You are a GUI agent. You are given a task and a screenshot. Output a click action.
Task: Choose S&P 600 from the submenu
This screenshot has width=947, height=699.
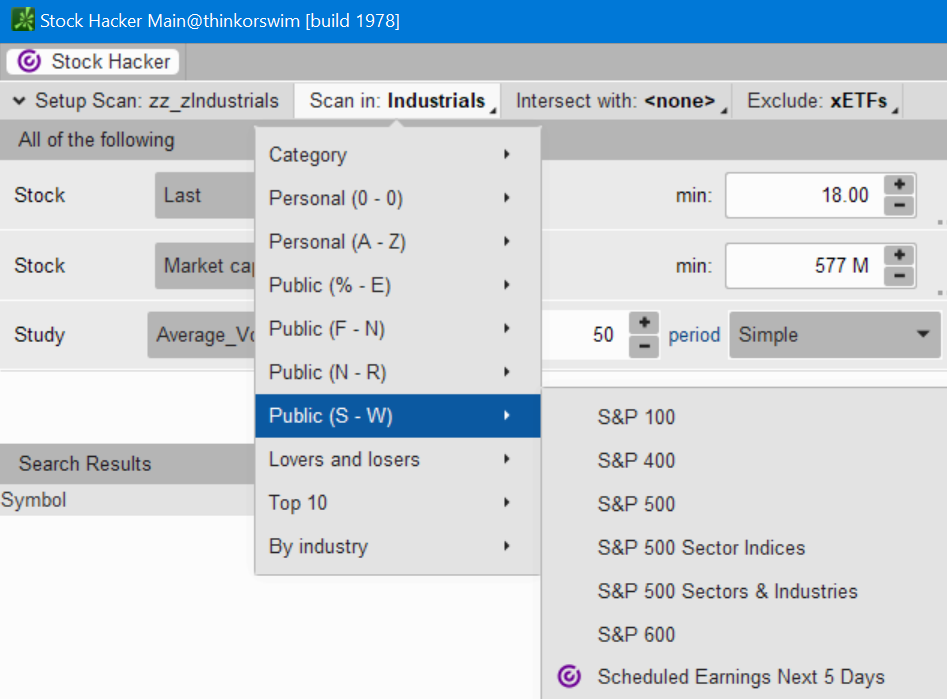point(636,634)
